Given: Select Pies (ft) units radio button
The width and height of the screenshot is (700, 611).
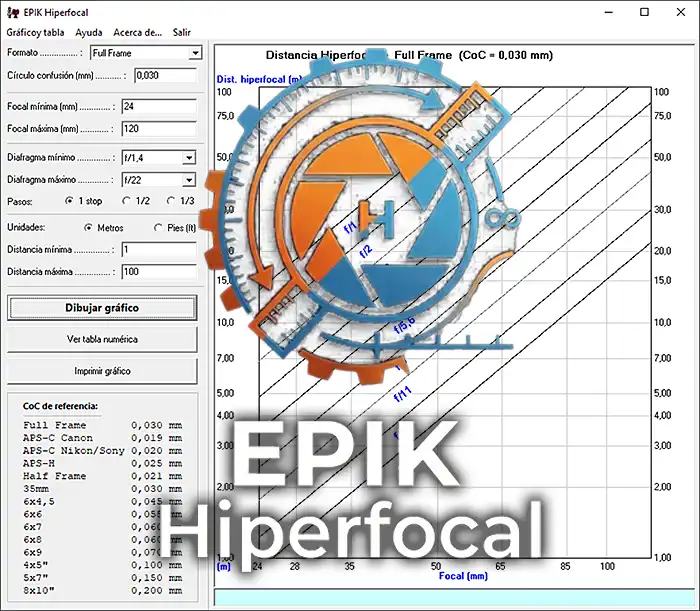Looking at the screenshot, I should [x=158, y=228].
